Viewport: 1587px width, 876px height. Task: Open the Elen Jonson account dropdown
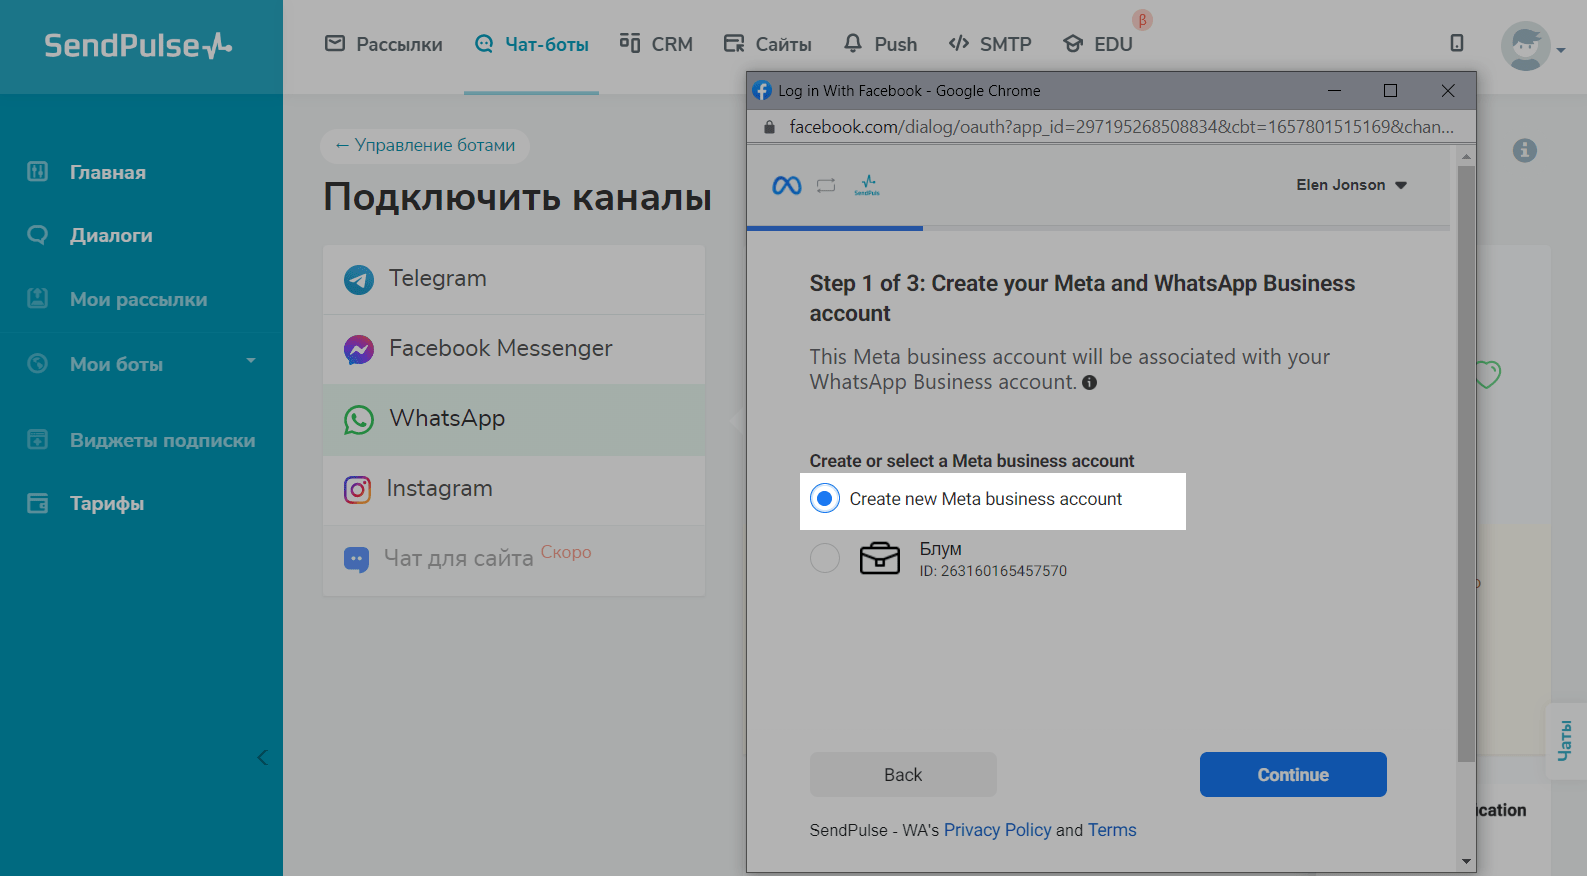[1352, 185]
